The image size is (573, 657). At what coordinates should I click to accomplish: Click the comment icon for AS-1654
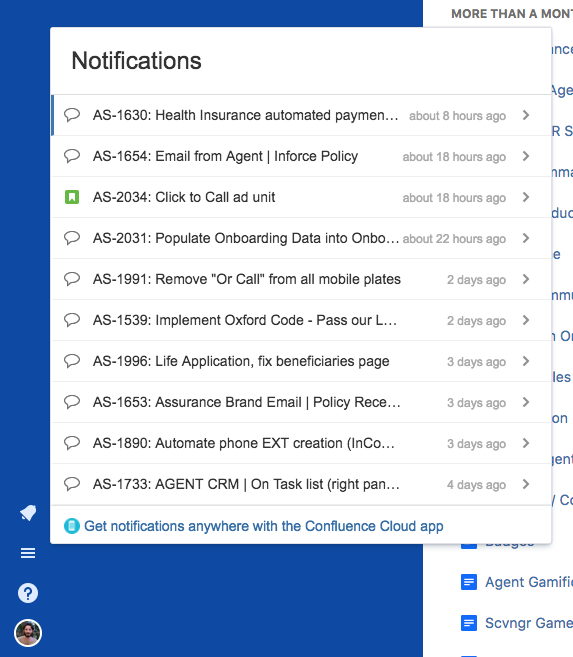72,156
